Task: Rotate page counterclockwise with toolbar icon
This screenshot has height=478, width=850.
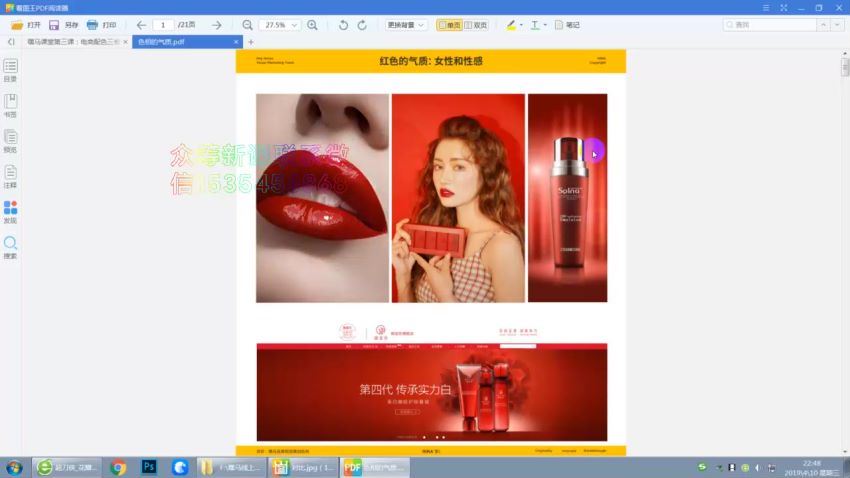Action: 343,24
